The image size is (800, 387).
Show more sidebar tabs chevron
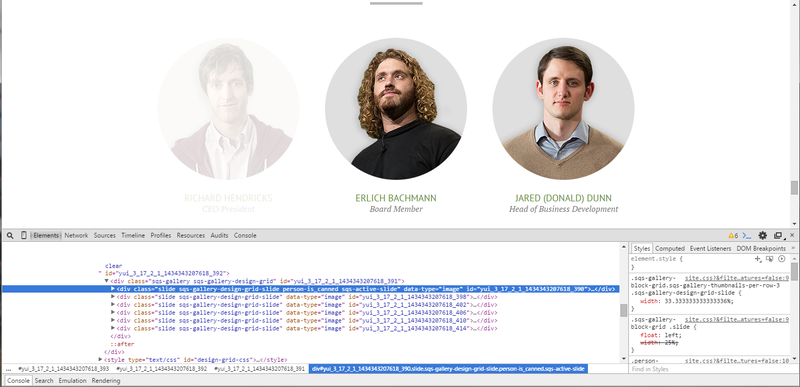pos(793,248)
